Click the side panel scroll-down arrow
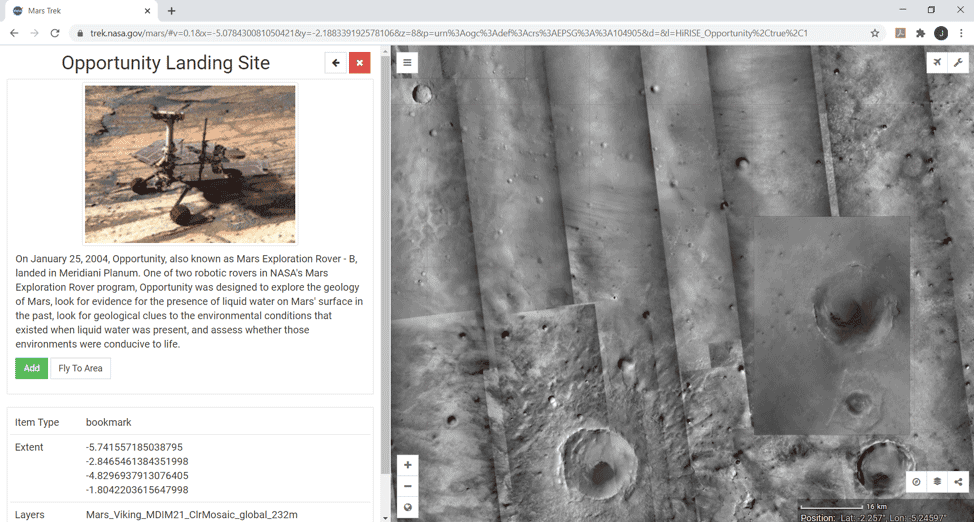974x522 pixels. tap(386, 517)
